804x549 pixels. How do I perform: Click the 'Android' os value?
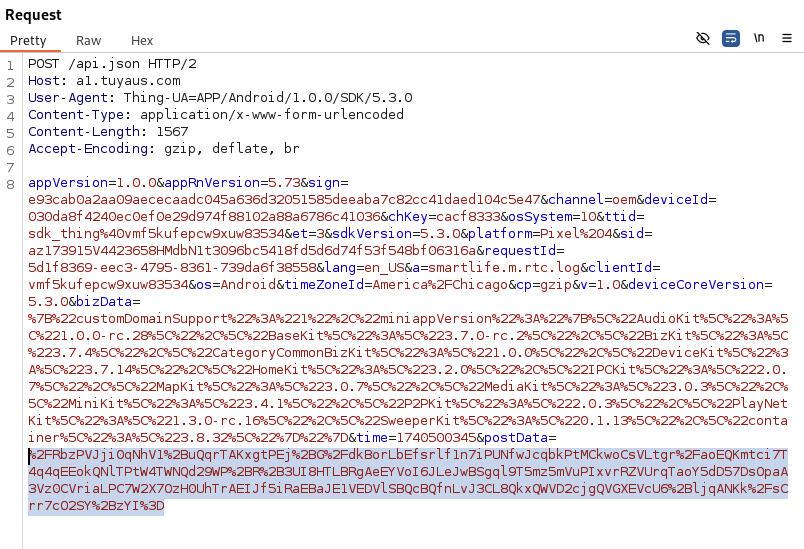coord(248,284)
